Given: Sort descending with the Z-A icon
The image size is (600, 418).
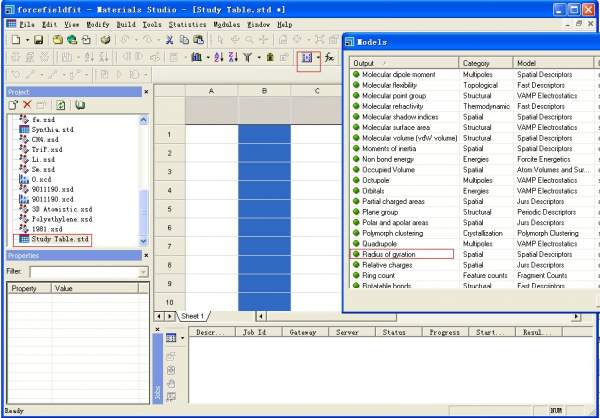Looking at the screenshot, I should point(233,57).
